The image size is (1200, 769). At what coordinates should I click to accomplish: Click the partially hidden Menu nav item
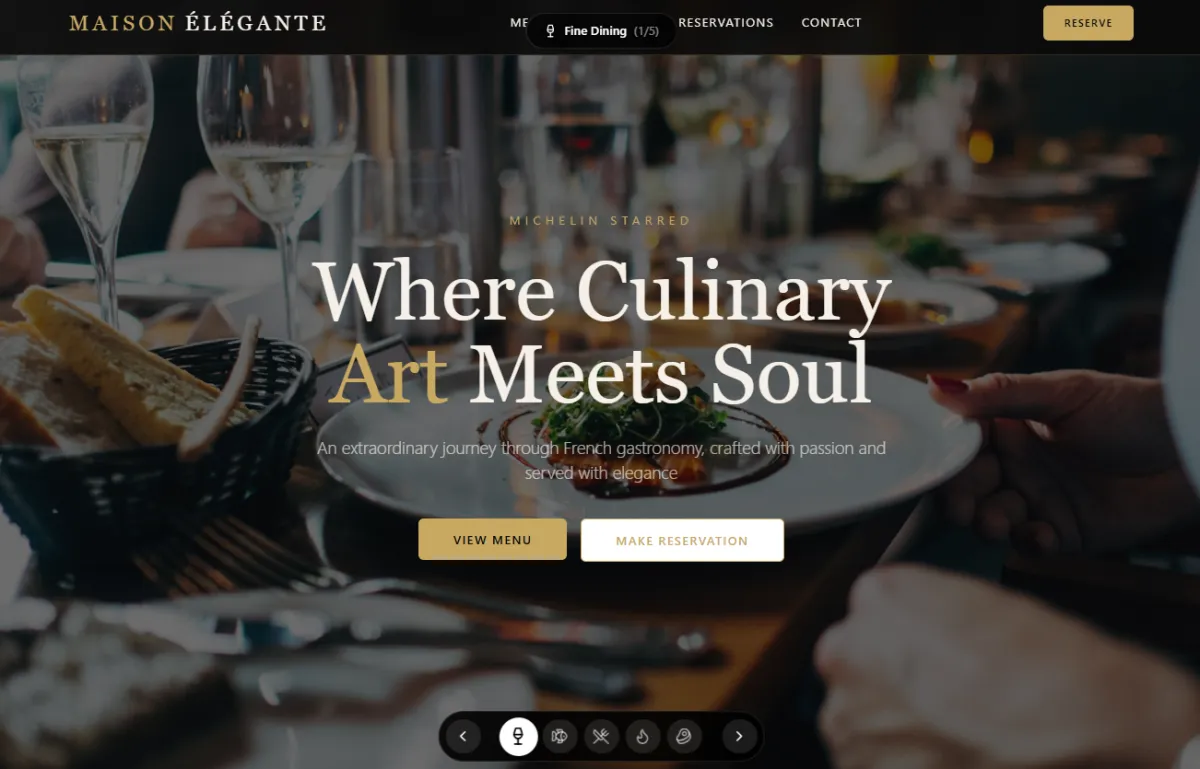(x=519, y=22)
